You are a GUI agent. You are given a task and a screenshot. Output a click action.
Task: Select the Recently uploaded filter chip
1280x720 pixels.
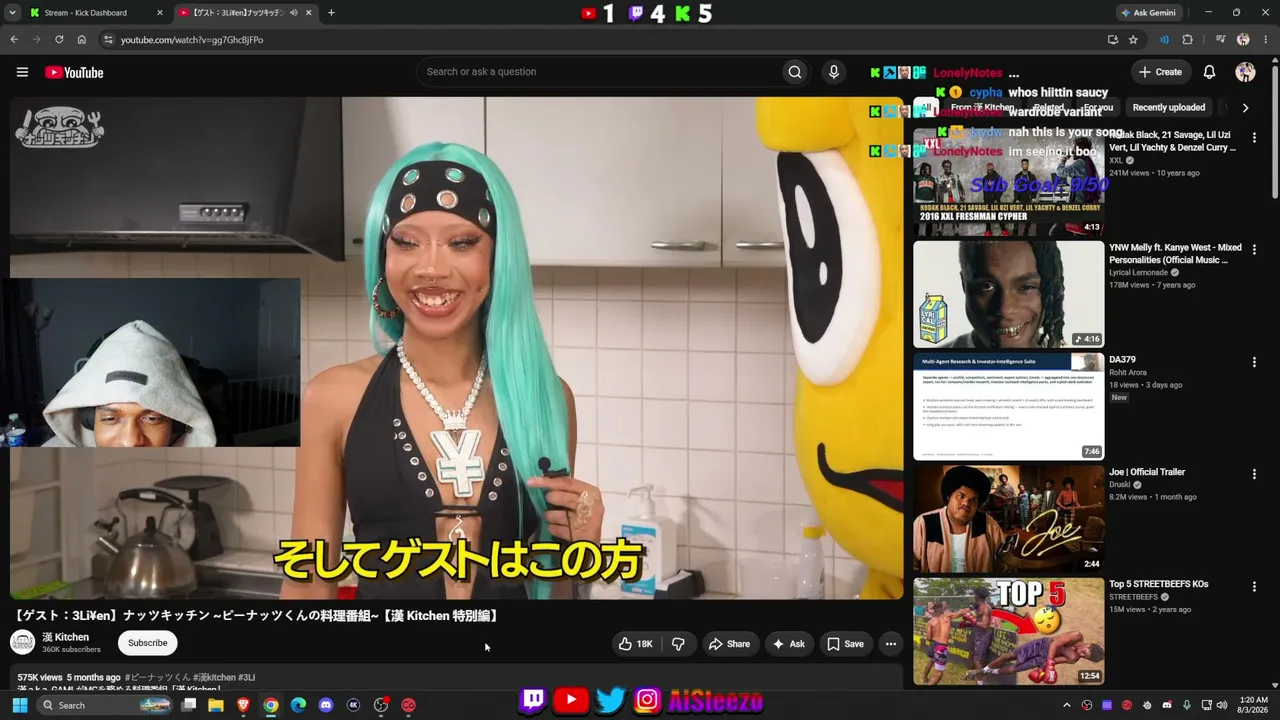point(1169,107)
